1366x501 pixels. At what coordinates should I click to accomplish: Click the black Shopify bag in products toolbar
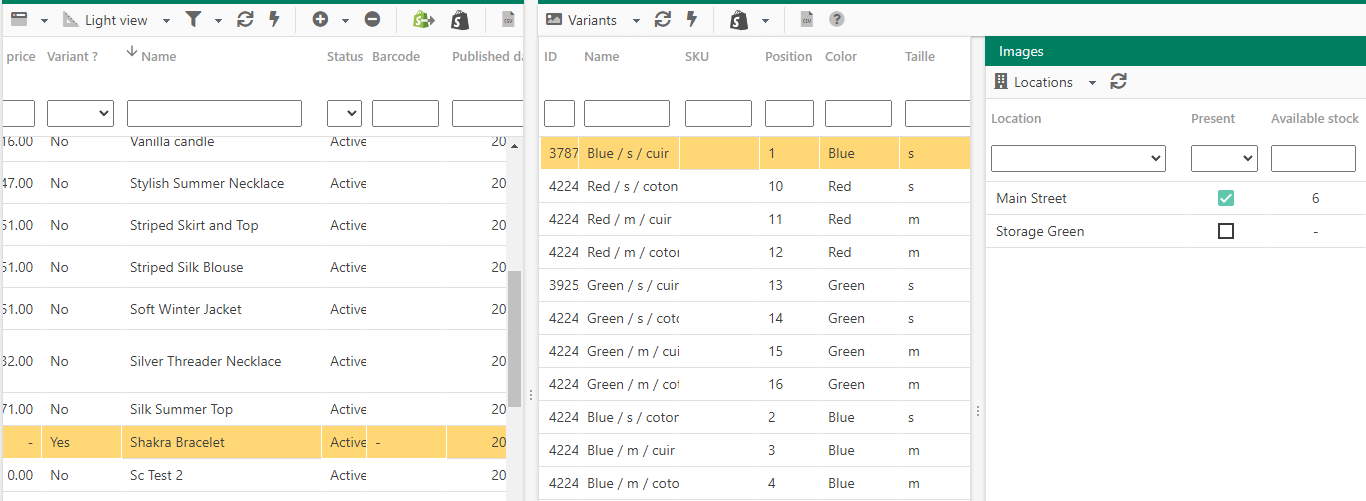(x=459, y=20)
